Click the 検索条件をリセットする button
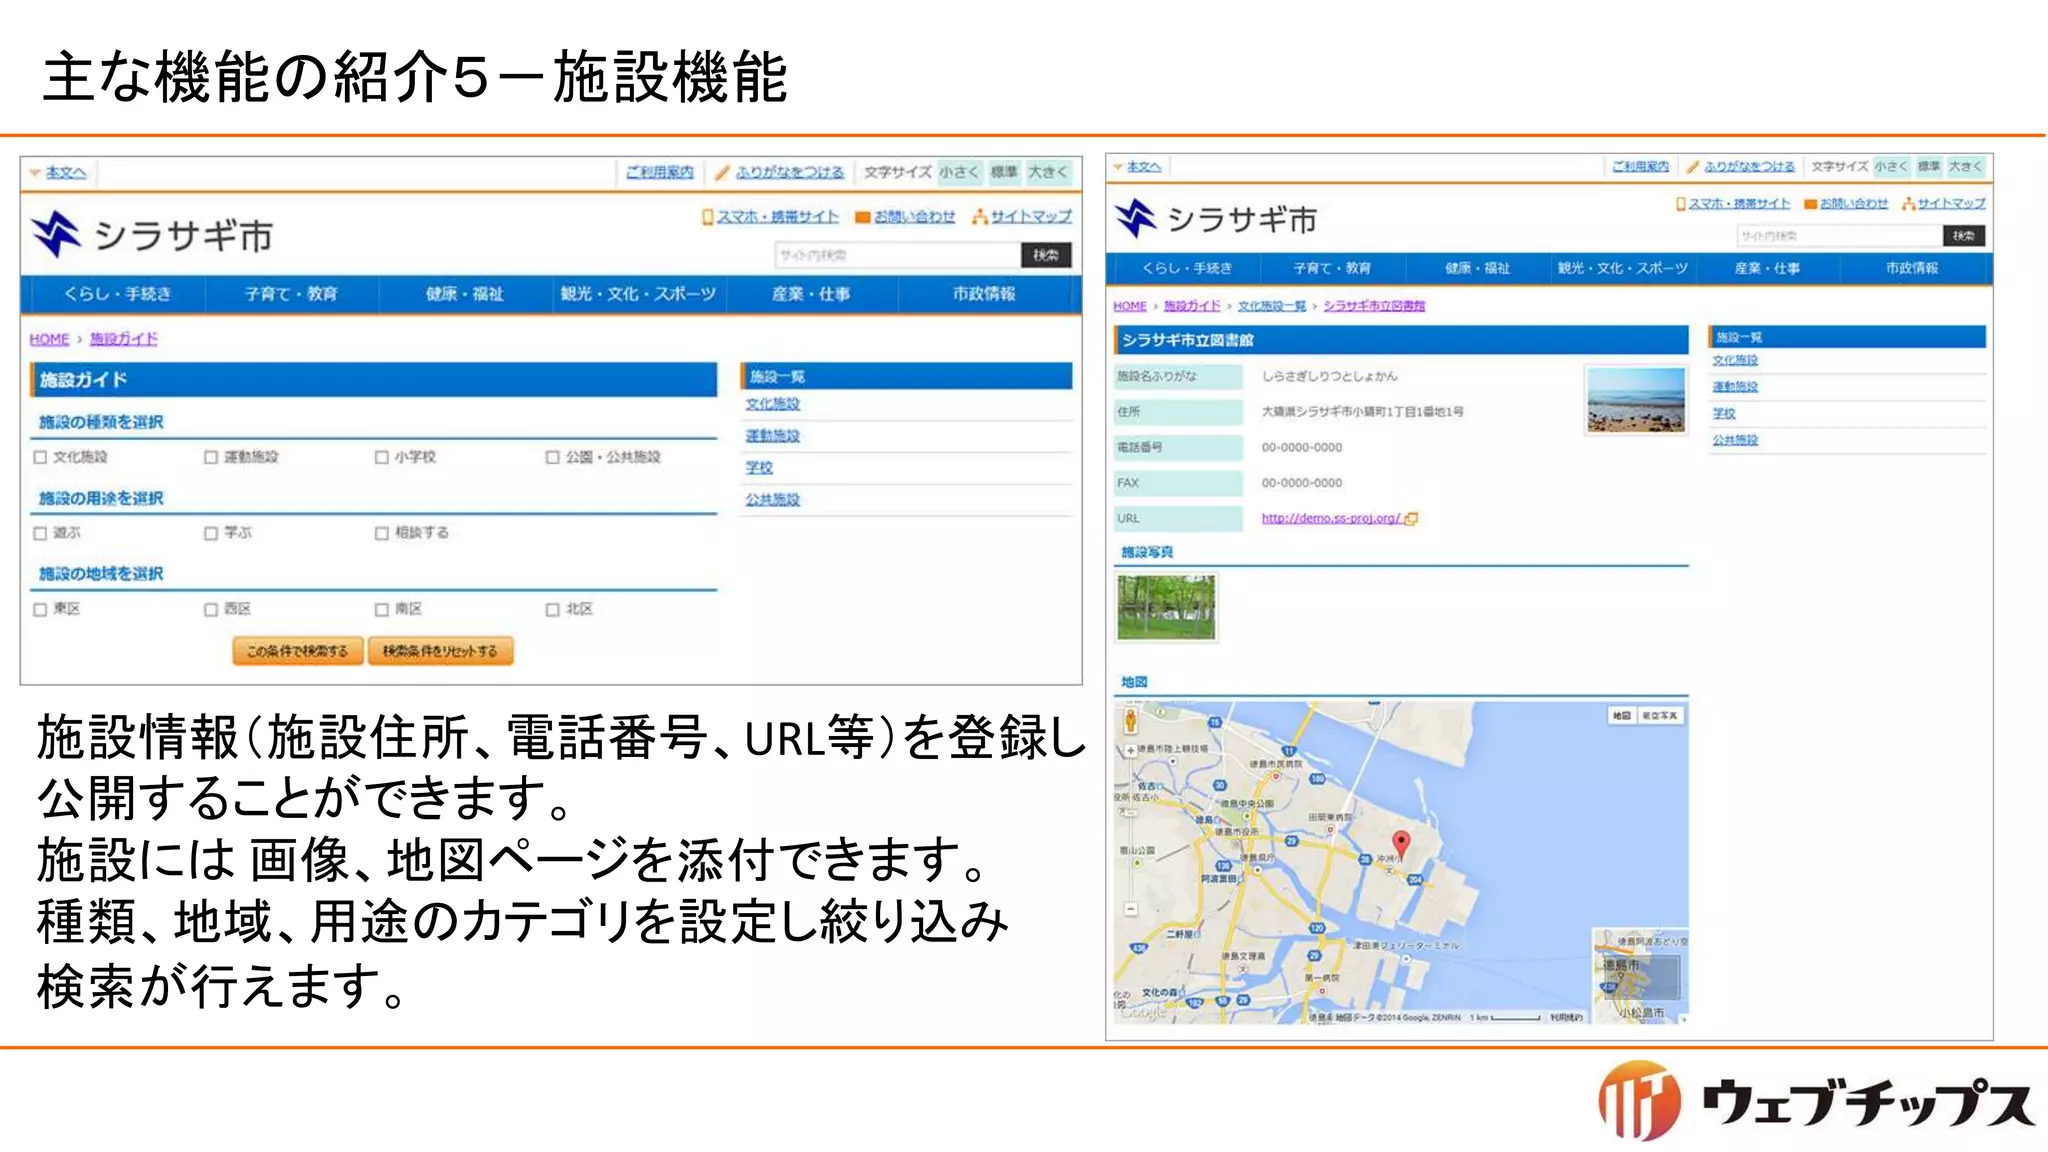This screenshot has height=1152, width=2048. 440,651
